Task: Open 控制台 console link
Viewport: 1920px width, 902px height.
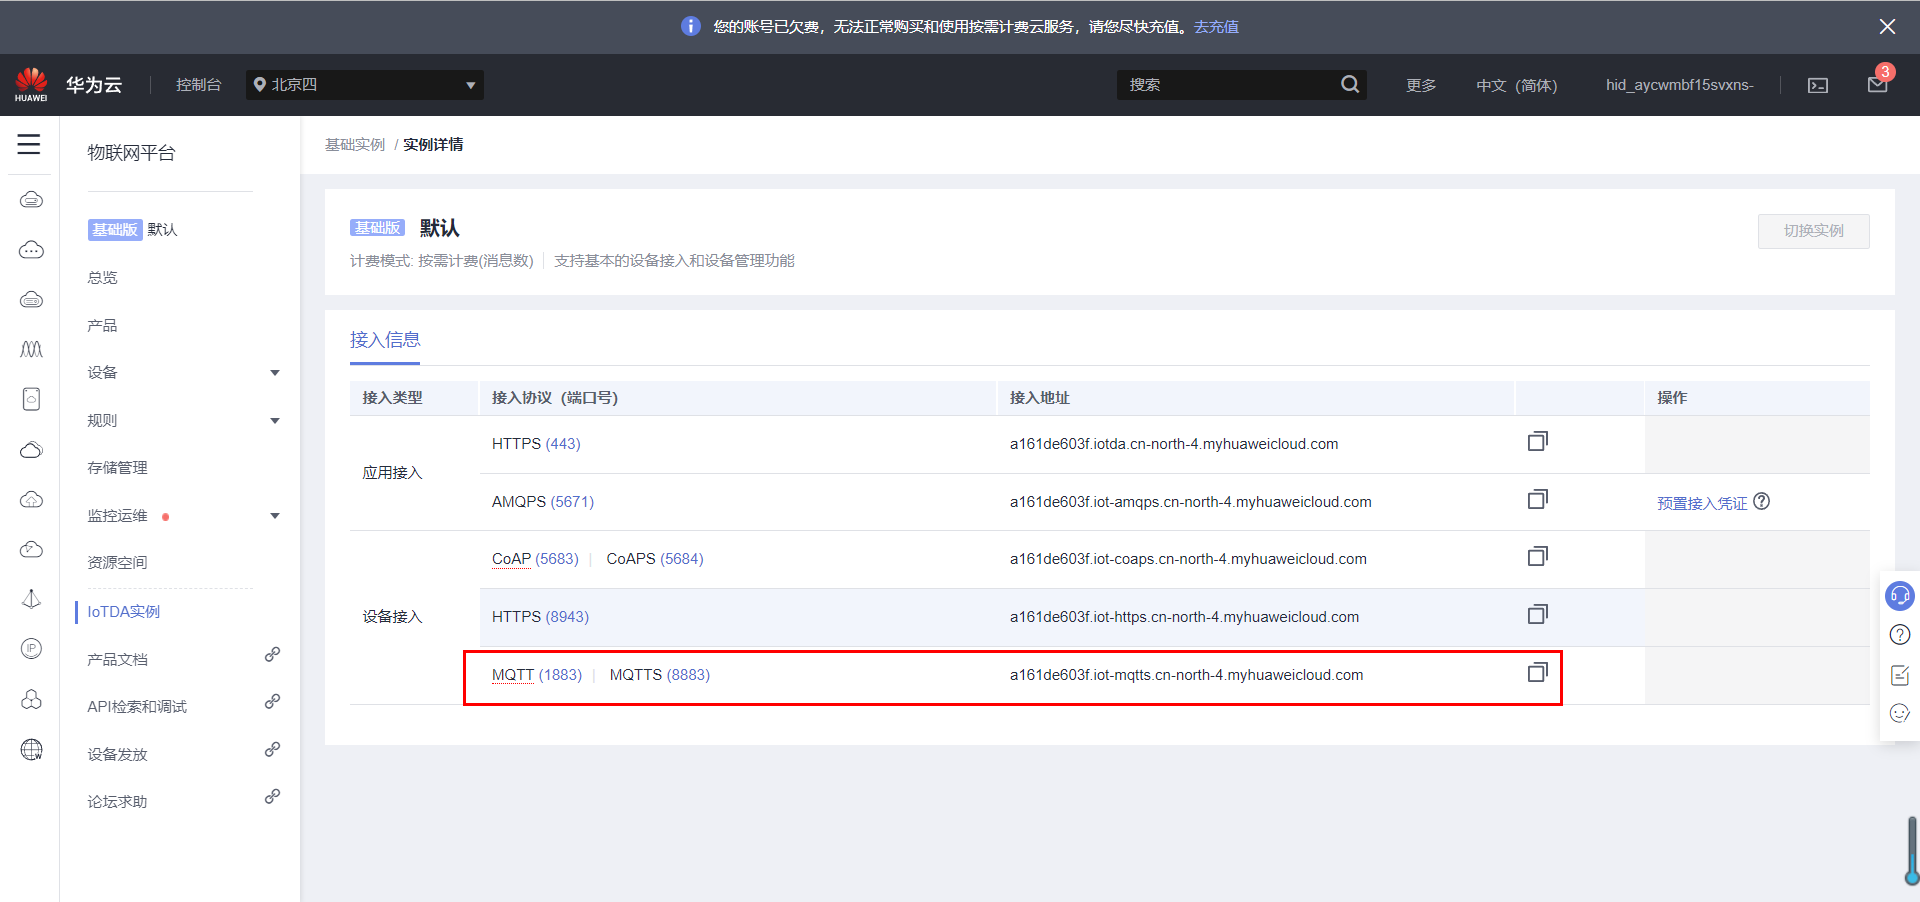Action: point(198,85)
